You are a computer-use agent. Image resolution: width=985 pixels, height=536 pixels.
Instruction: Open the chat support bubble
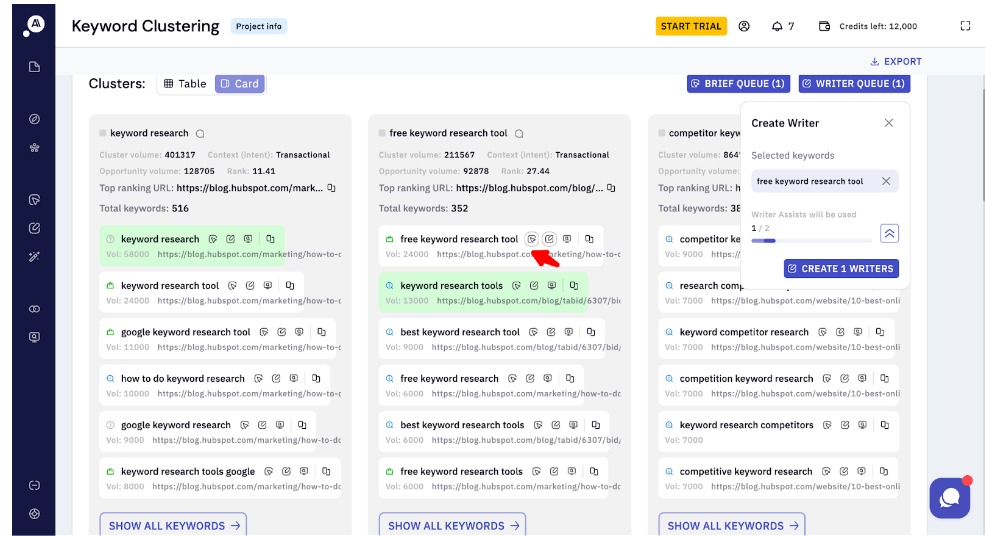950,498
